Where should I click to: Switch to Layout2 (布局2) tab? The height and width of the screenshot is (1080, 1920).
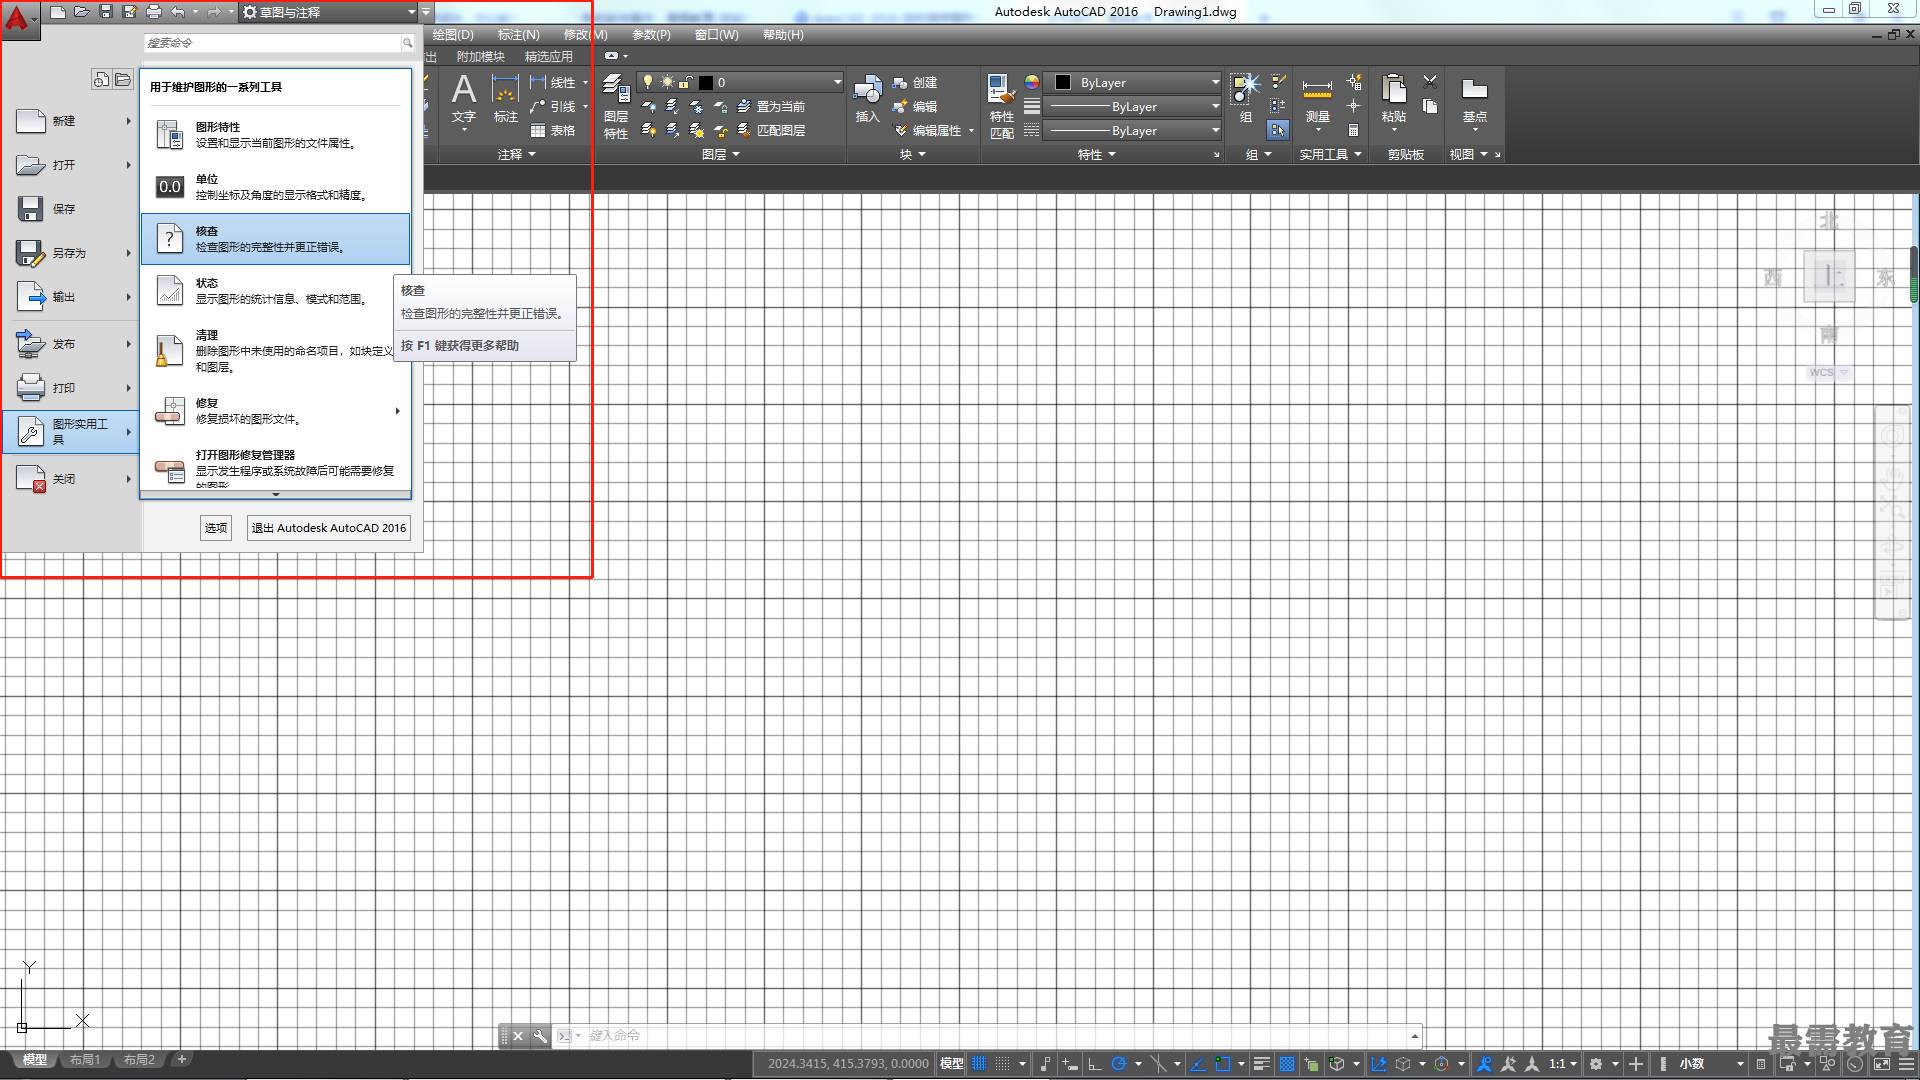pyautogui.click(x=139, y=1060)
